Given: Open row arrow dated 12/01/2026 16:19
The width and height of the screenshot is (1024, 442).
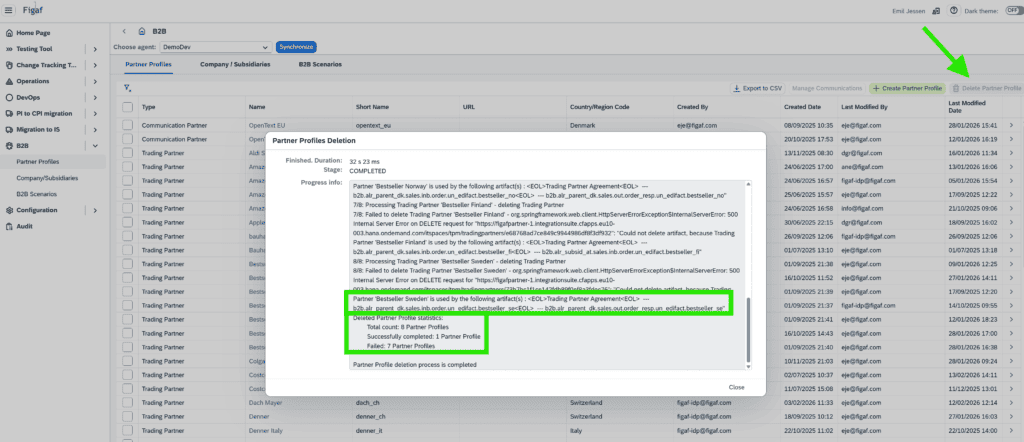Looking at the screenshot, I should (x=1012, y=139).
